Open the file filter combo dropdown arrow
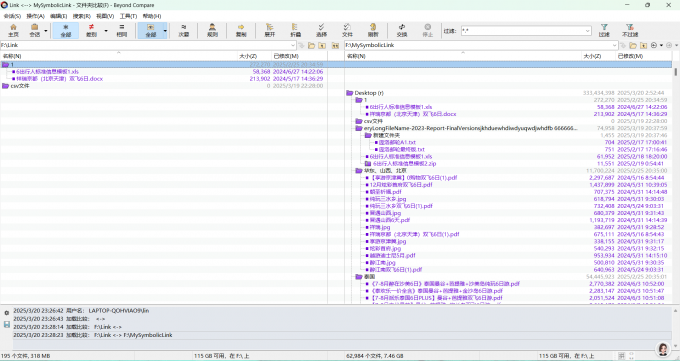This screenshot has height=361, width=680. click(x=588, y=31)
